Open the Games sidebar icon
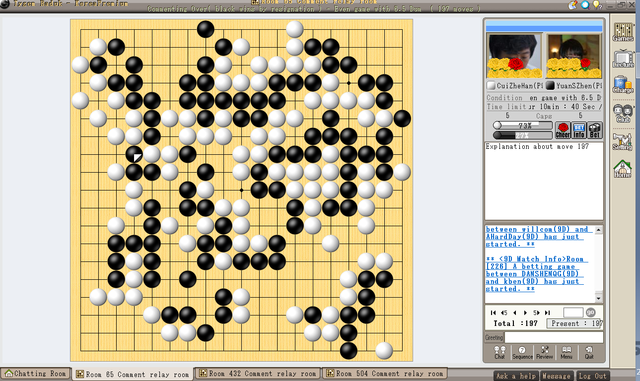The height and width of the screenshot is (381, 640). pyautogui.click(x=623, y=32)
